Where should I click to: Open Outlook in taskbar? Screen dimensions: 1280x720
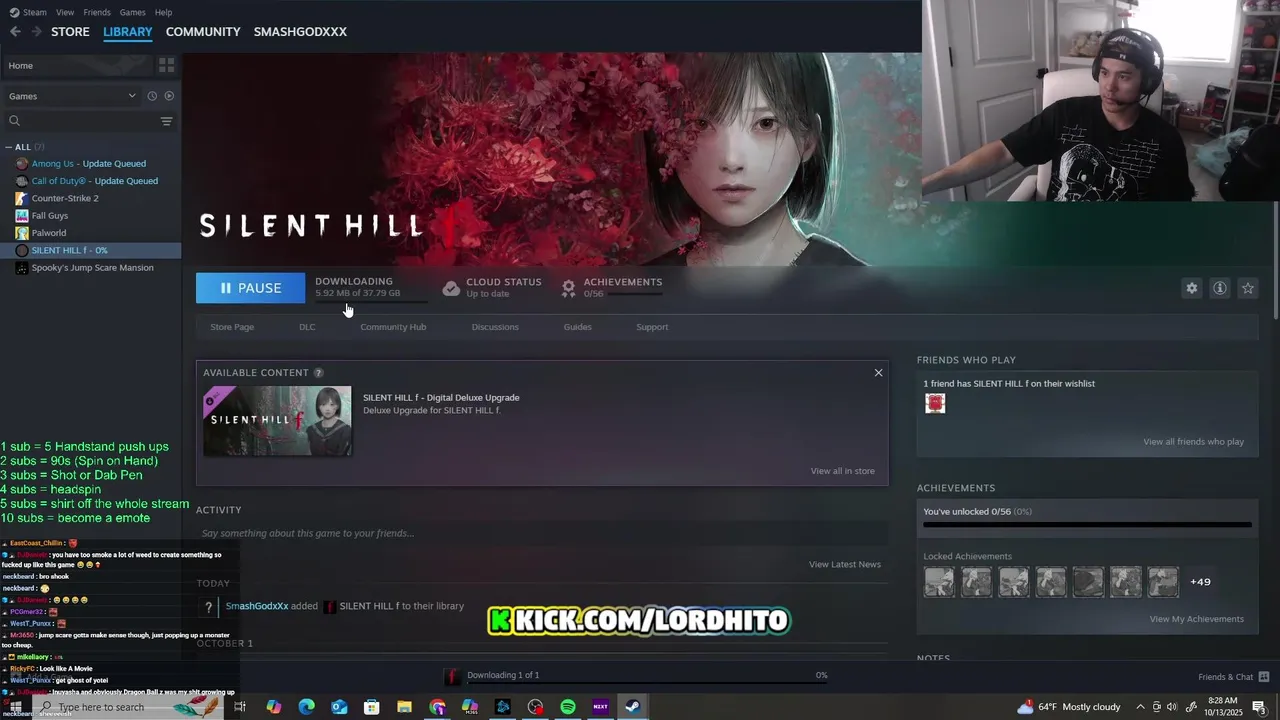[x=339, y=707]
